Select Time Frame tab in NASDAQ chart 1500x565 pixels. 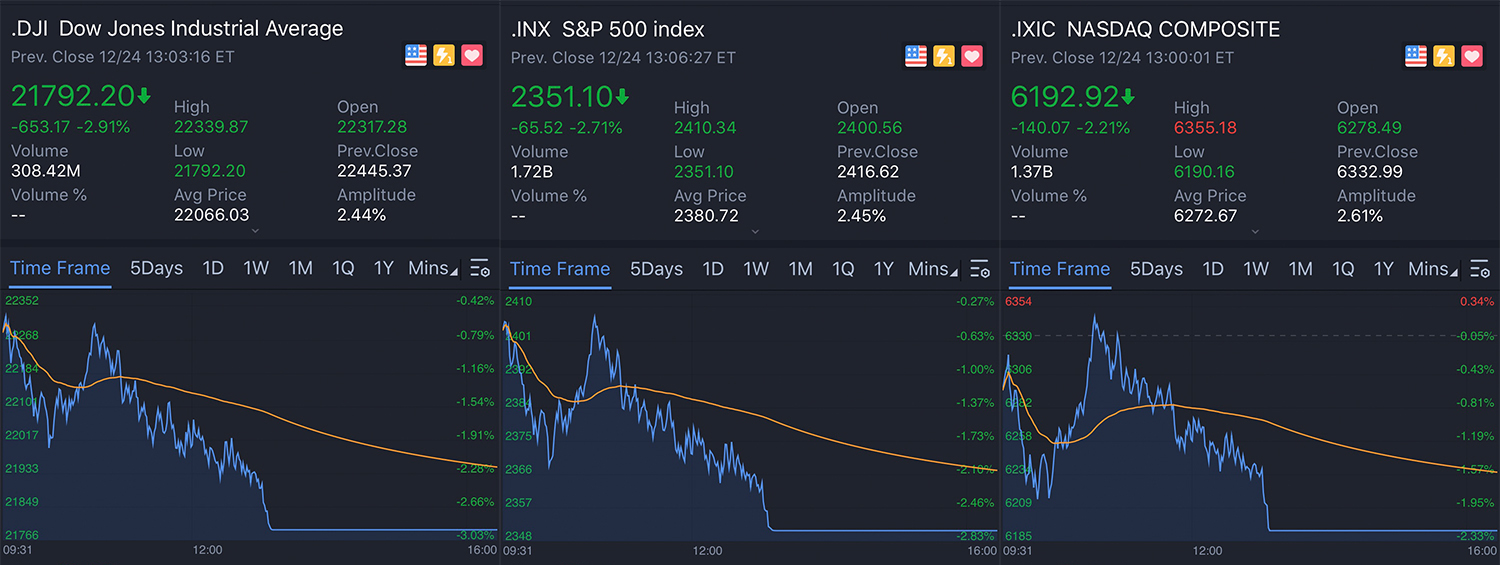coord(1060,268)
